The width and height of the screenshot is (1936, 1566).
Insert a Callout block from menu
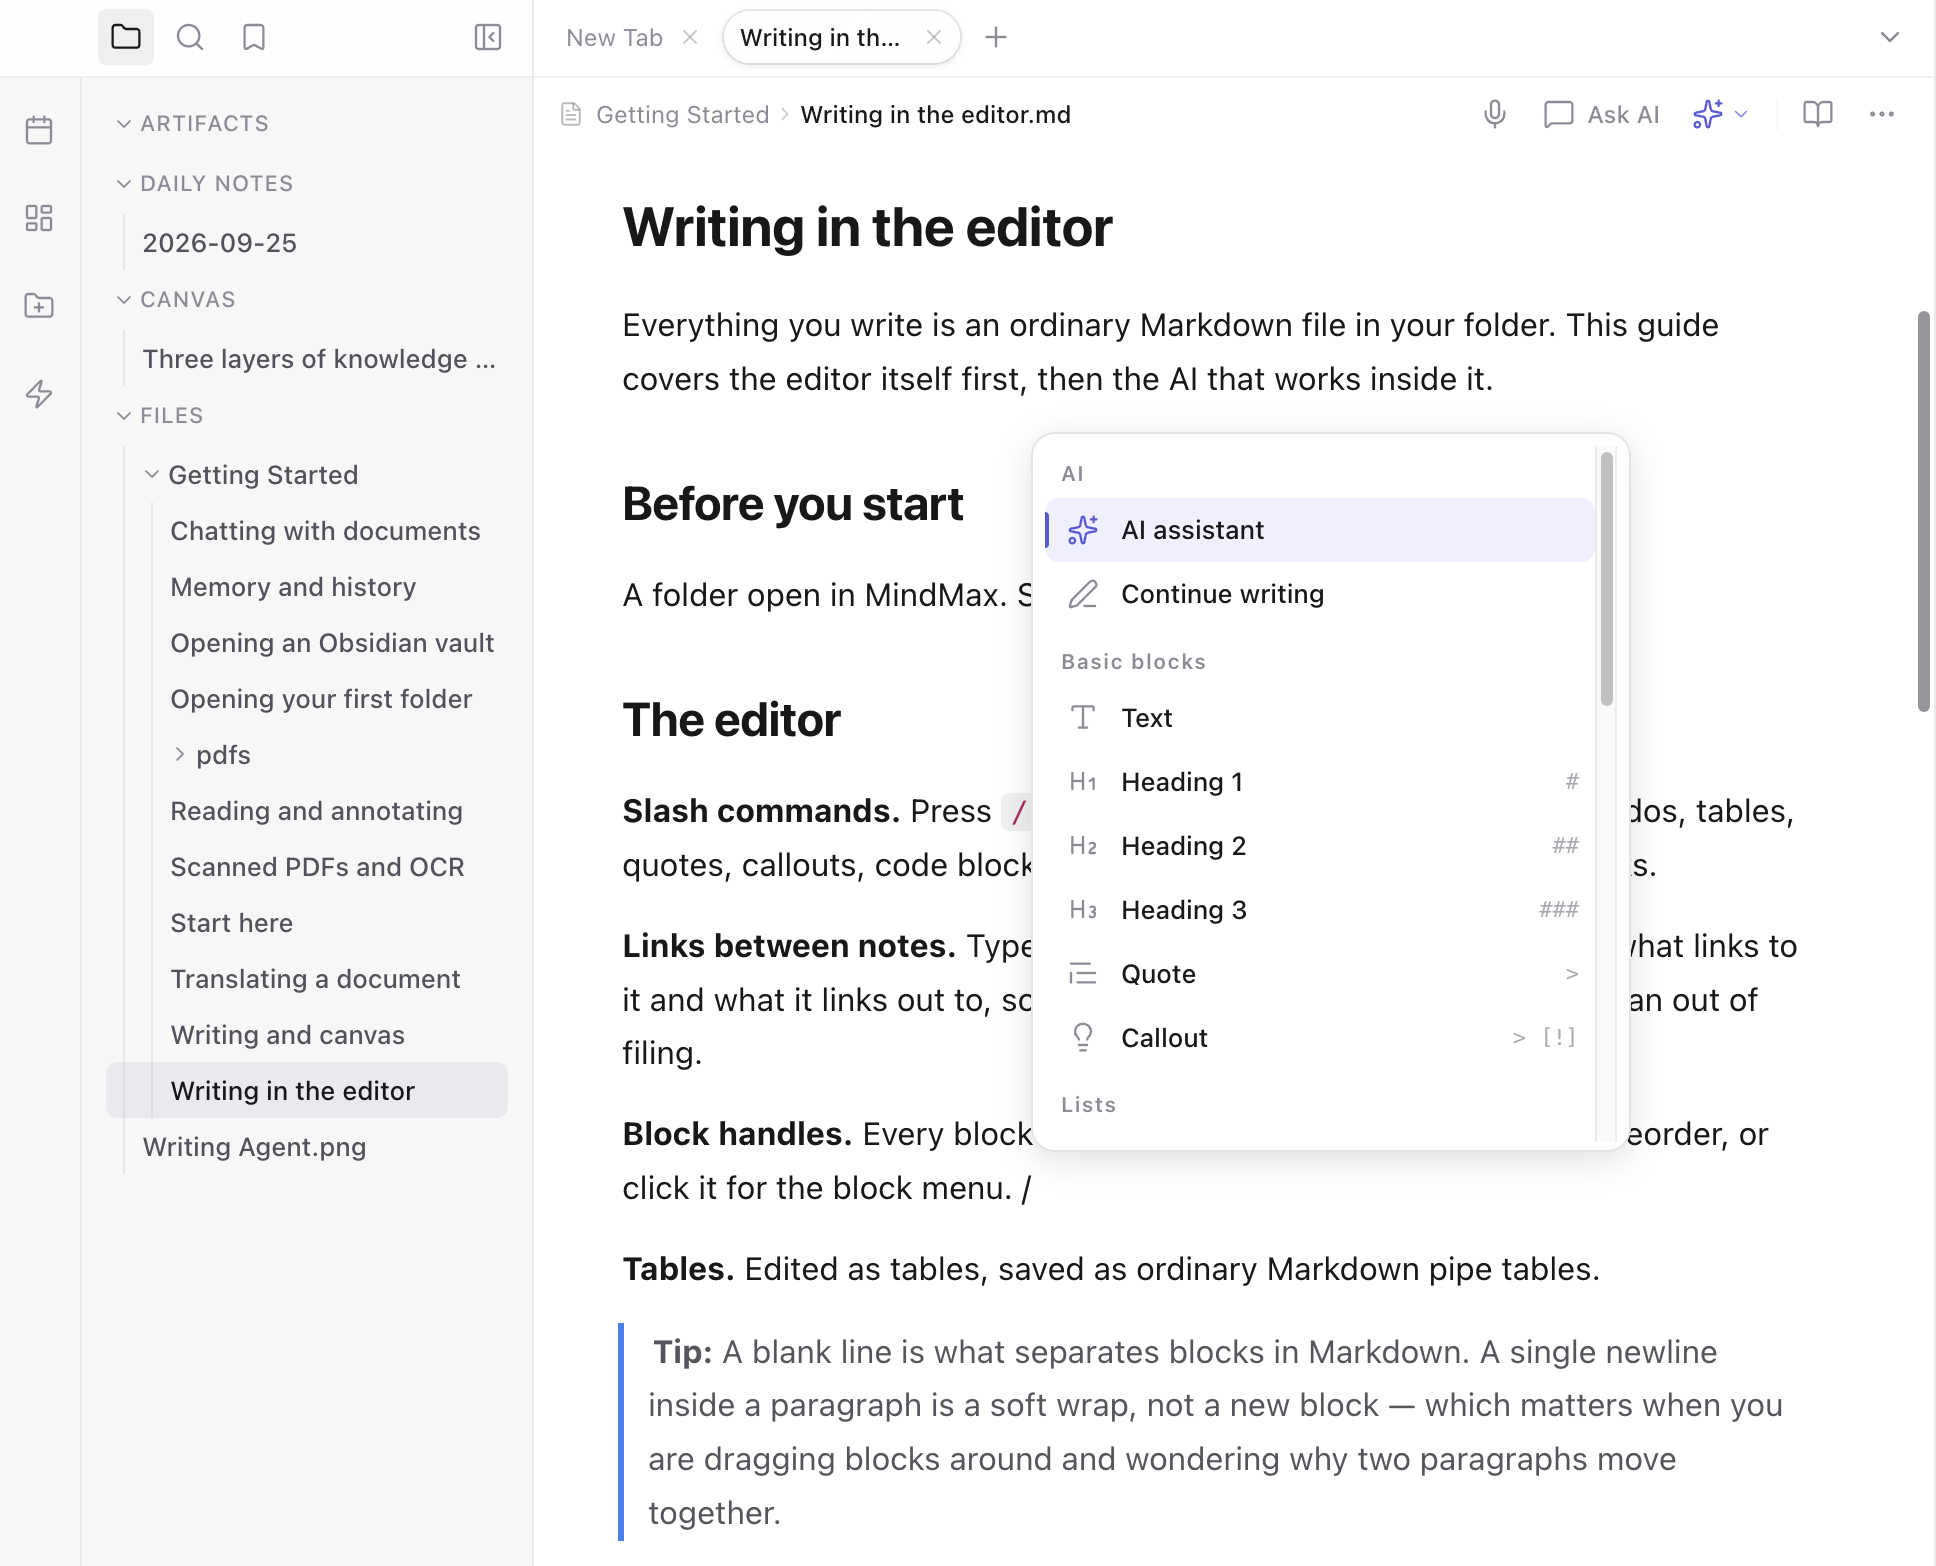pos(1320,1038)
